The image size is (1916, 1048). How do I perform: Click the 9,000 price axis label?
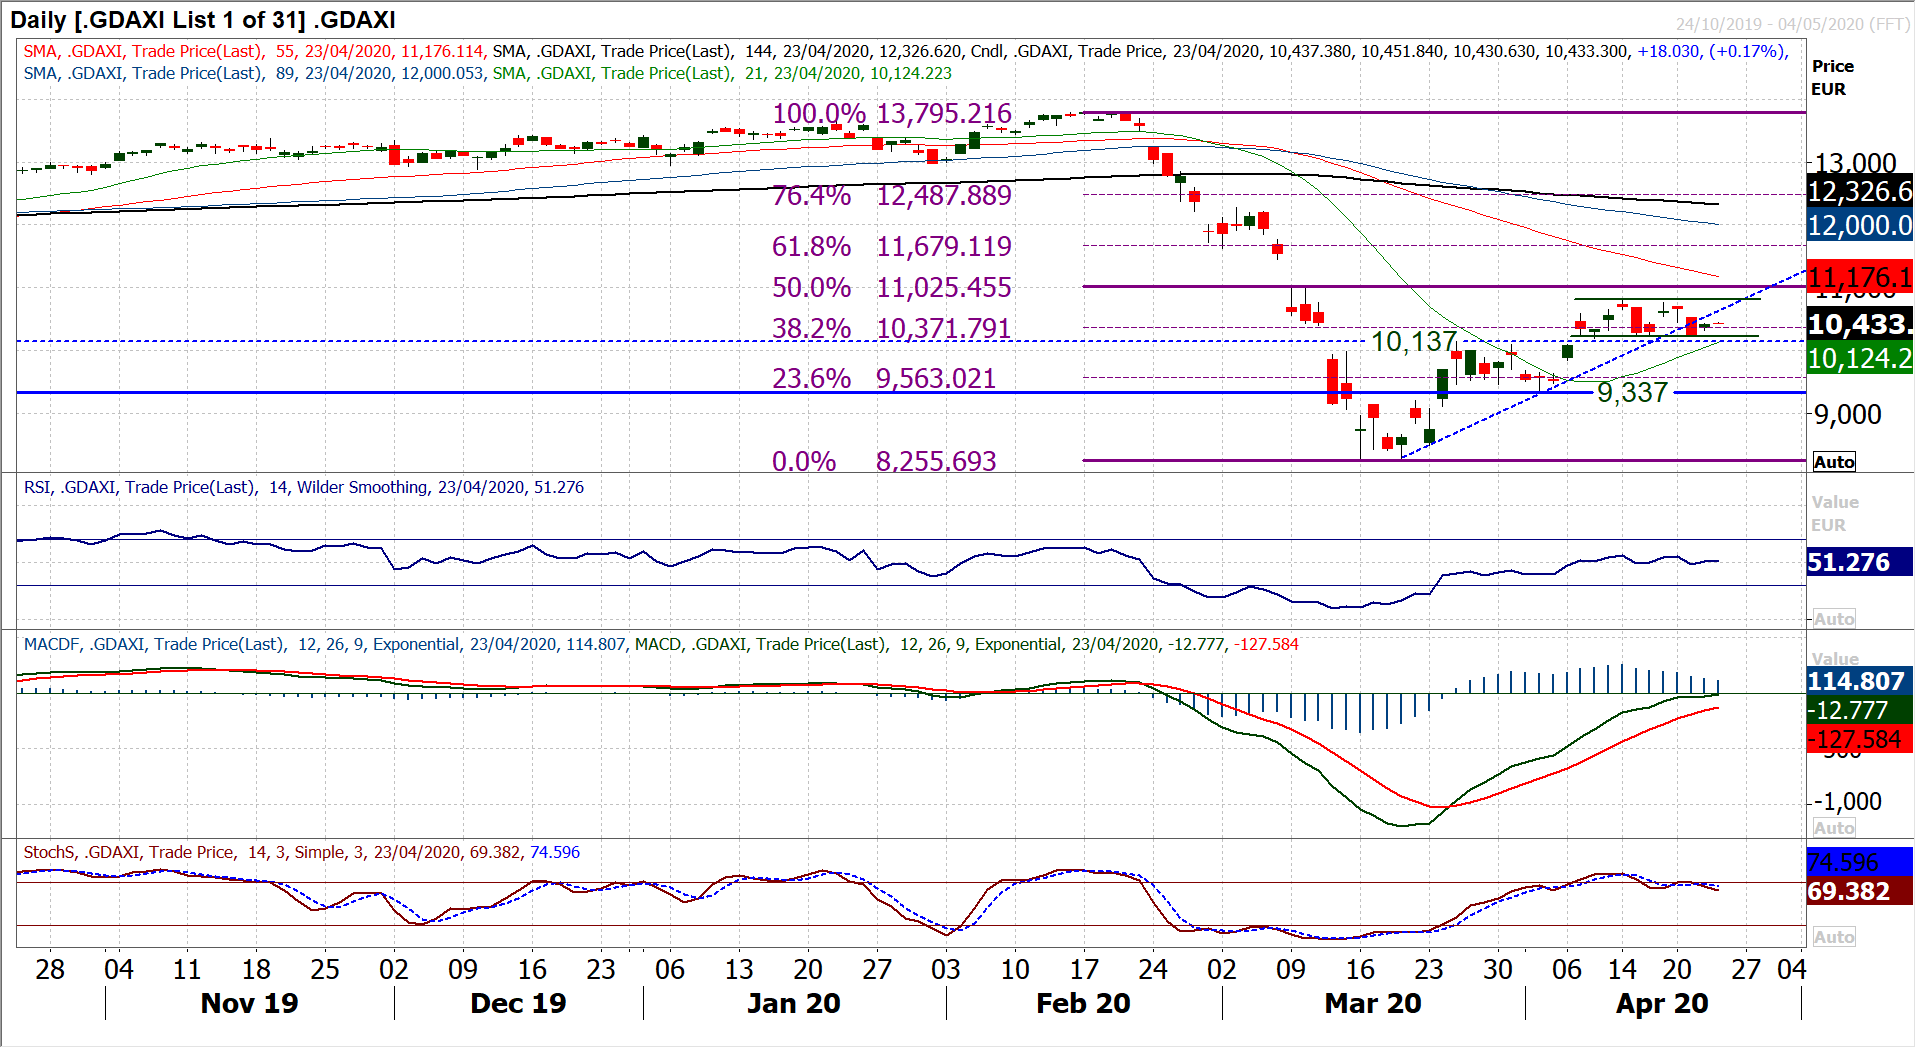tap(1847, 414)
